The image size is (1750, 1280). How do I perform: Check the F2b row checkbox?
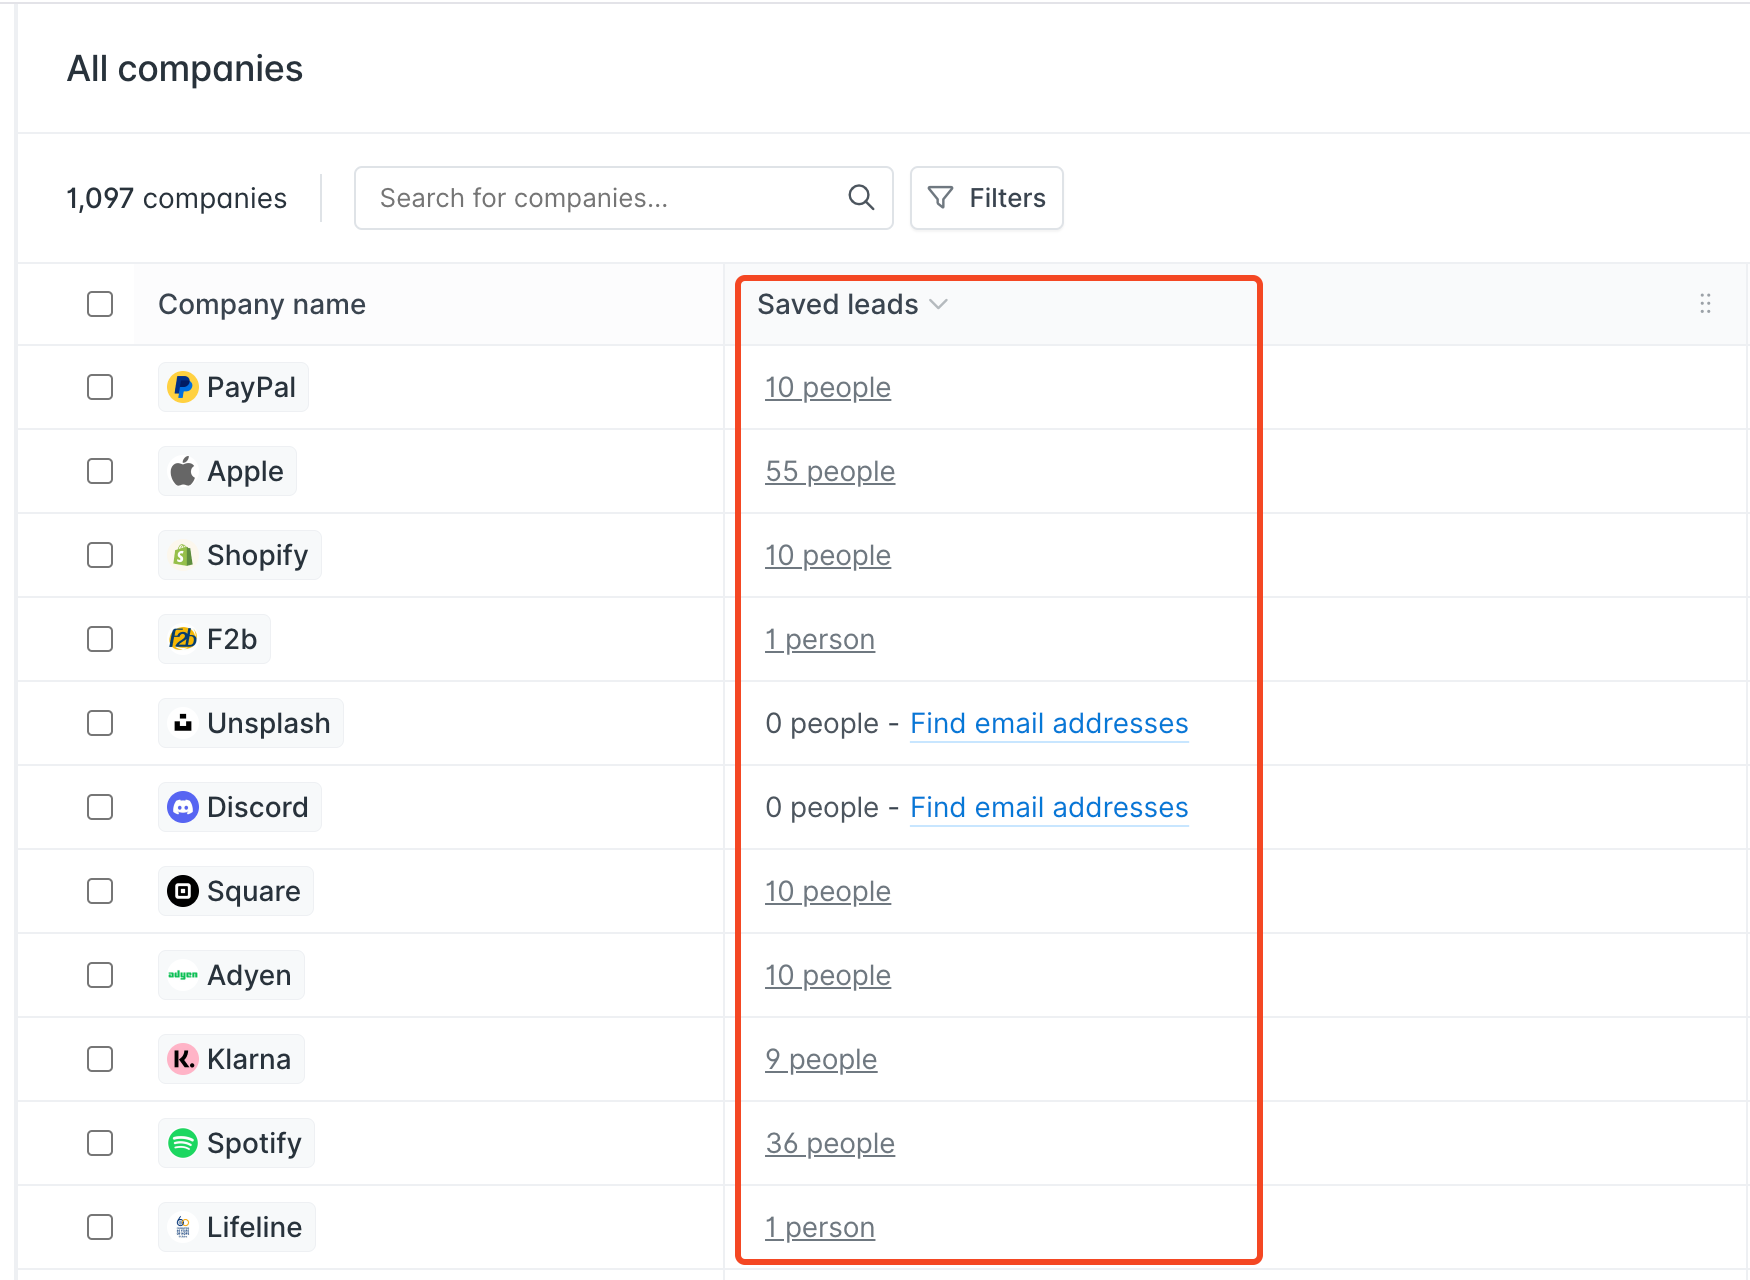[100, 639]
